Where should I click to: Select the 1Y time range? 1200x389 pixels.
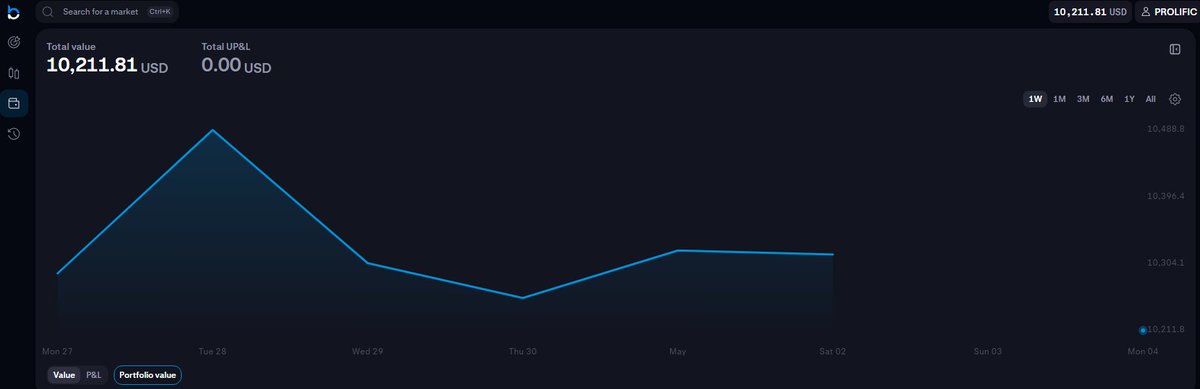coord(1129,99)
